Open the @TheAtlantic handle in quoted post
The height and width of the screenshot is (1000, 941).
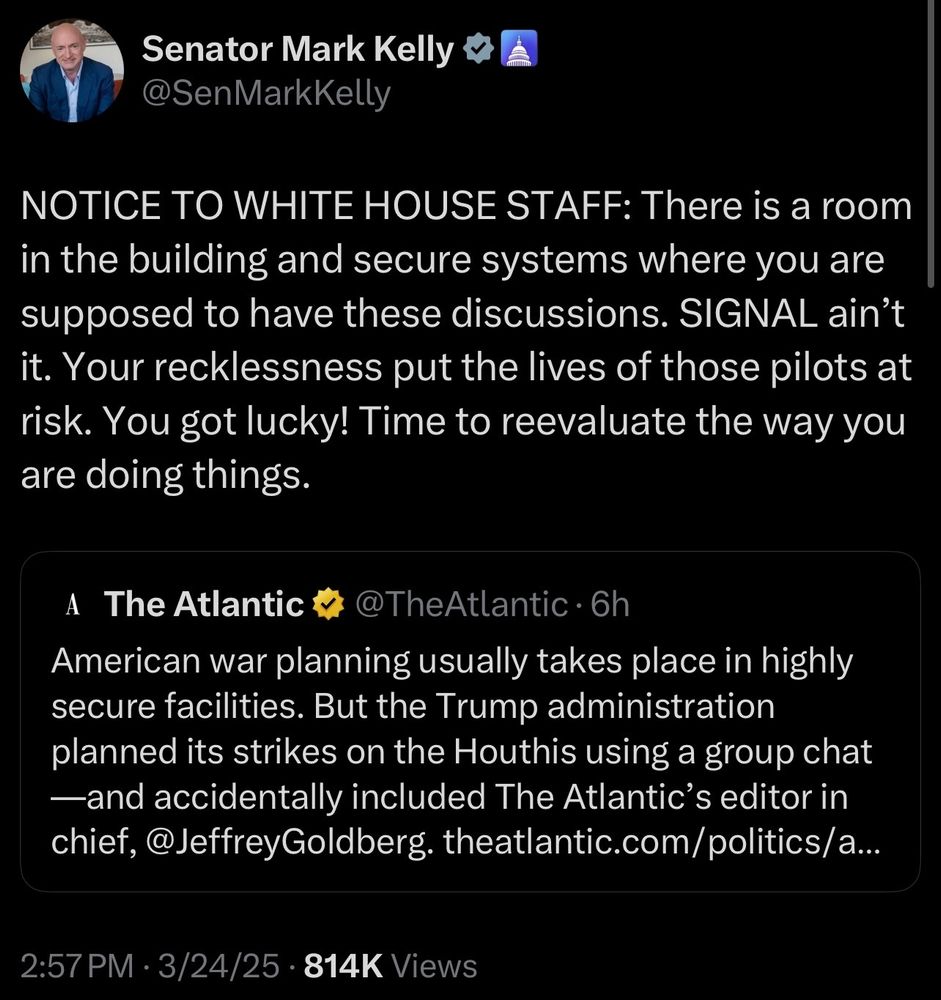tap(461, 604)
